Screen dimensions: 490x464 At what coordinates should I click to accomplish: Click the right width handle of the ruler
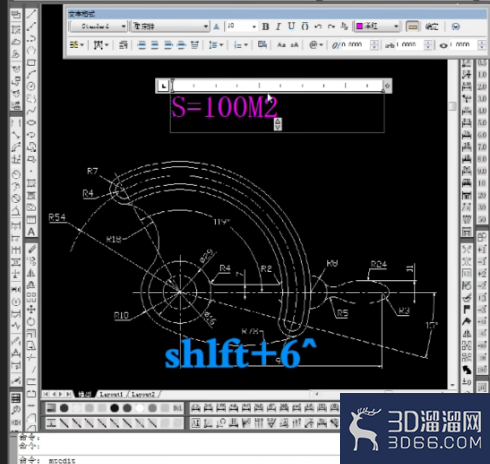click(x=387, y=86)
